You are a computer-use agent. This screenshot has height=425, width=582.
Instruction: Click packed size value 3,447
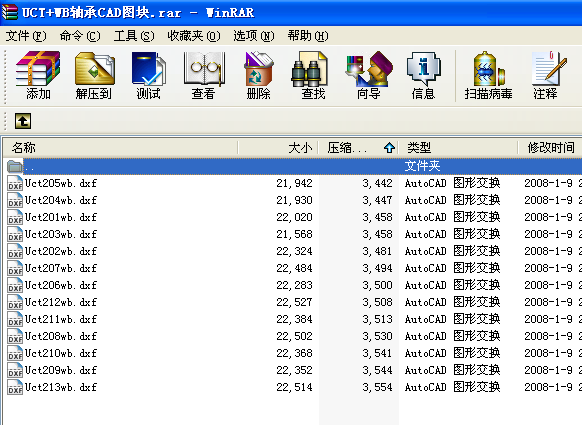click(377, 200)
